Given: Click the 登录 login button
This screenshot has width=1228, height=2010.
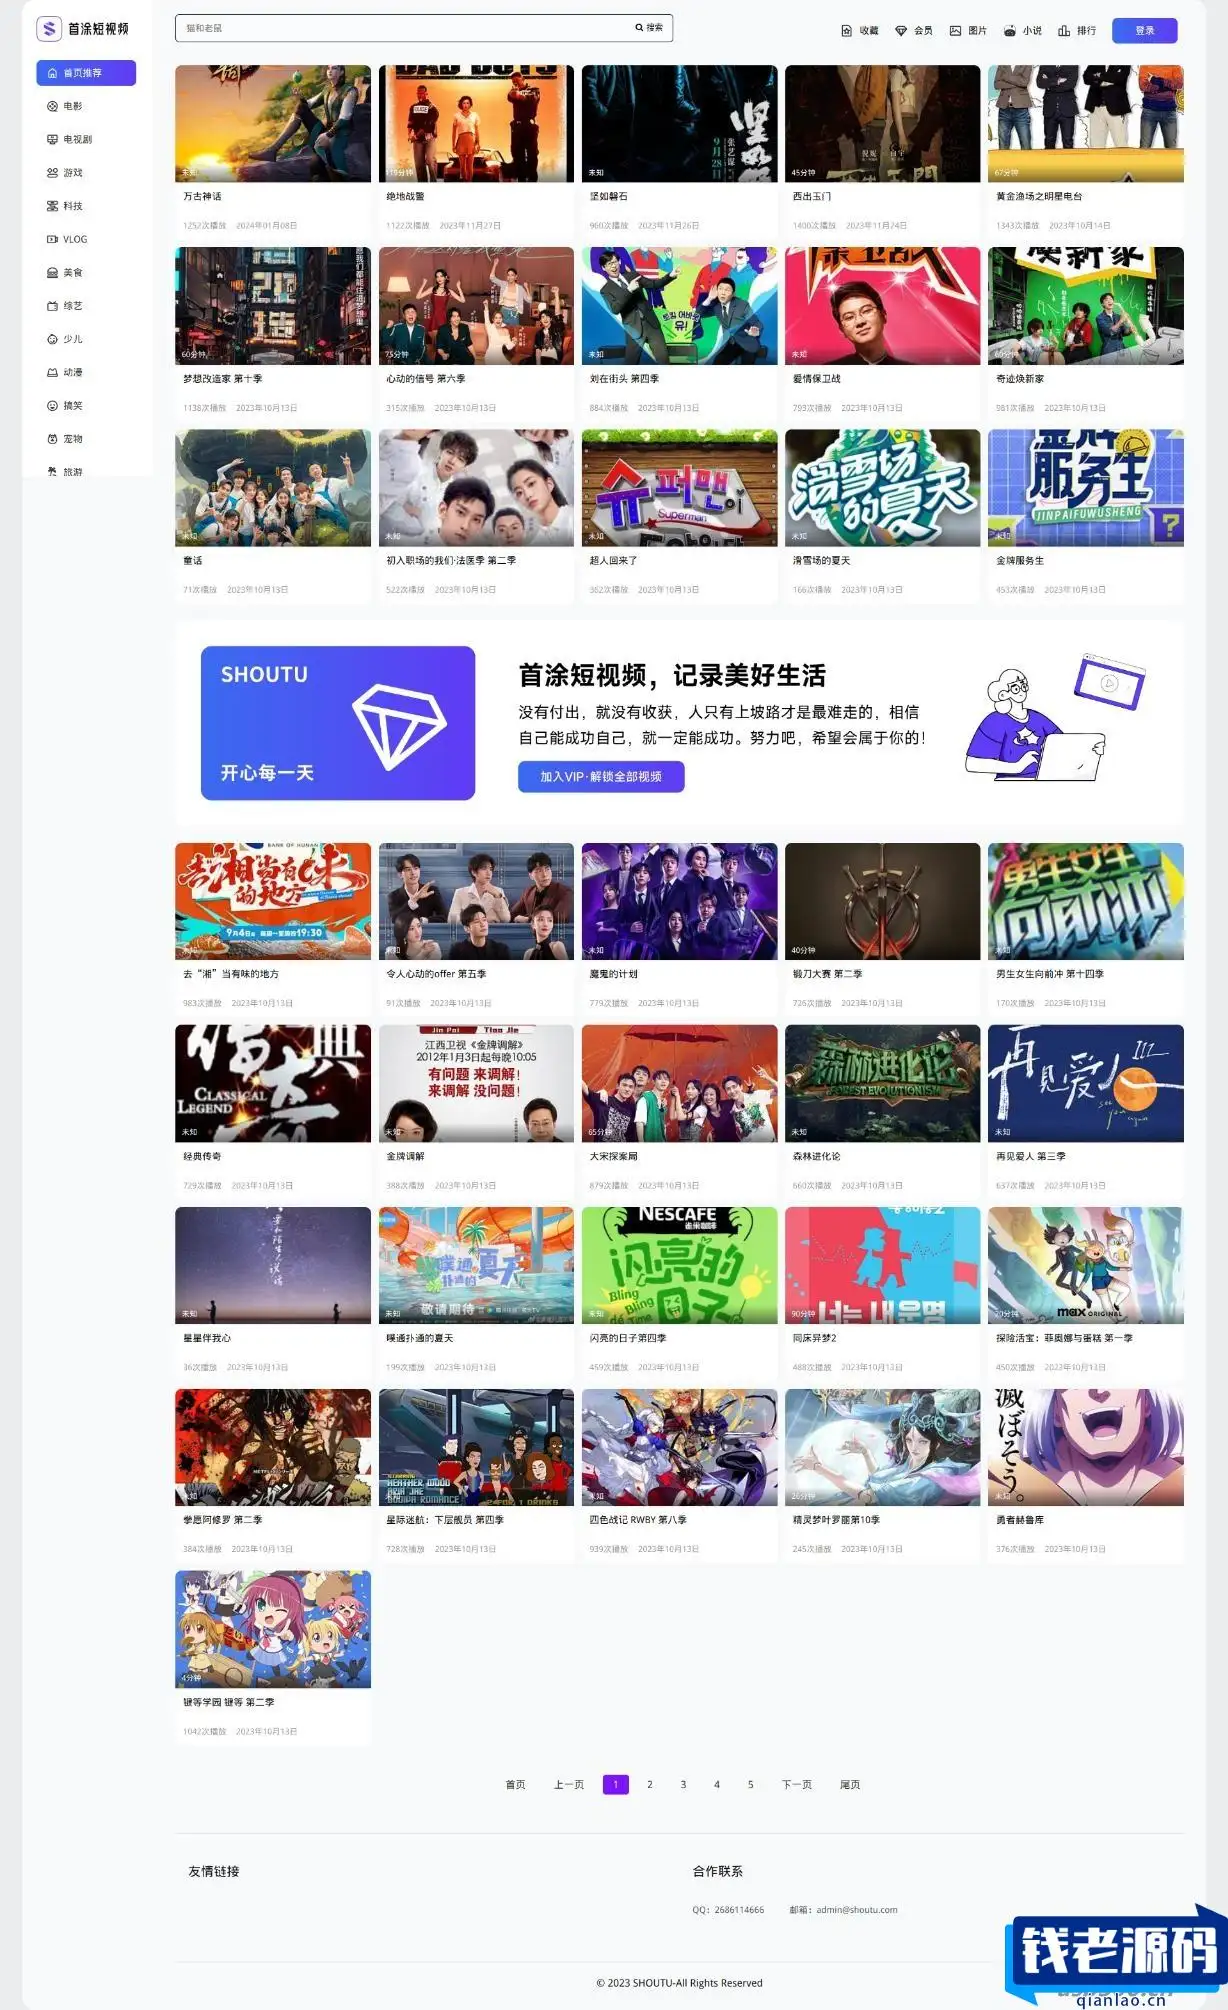Looking at the screenshot, I should click(1144, 30).
